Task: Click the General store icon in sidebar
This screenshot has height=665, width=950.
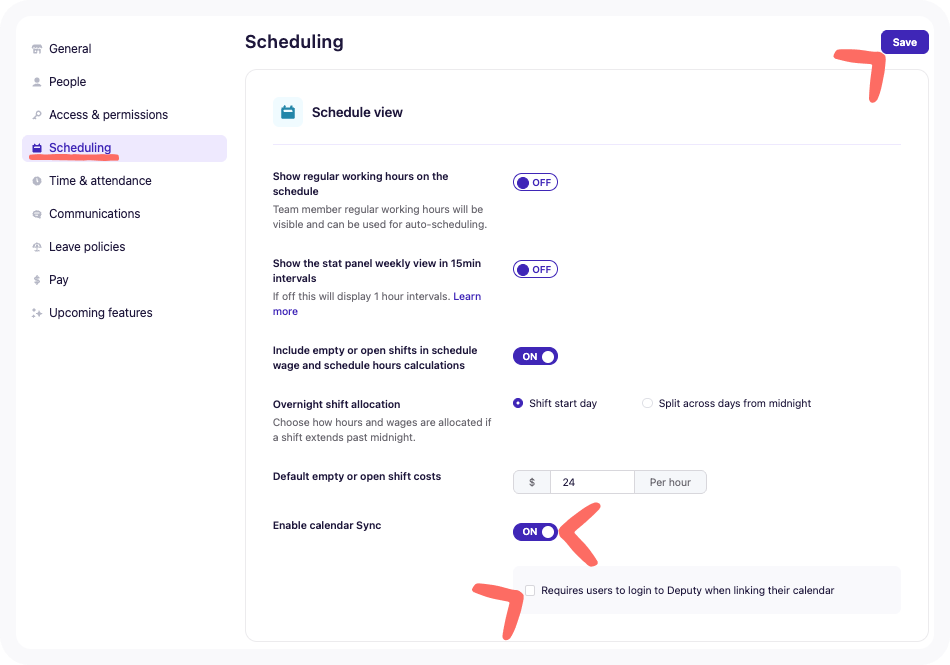Action: pos(37,49)
